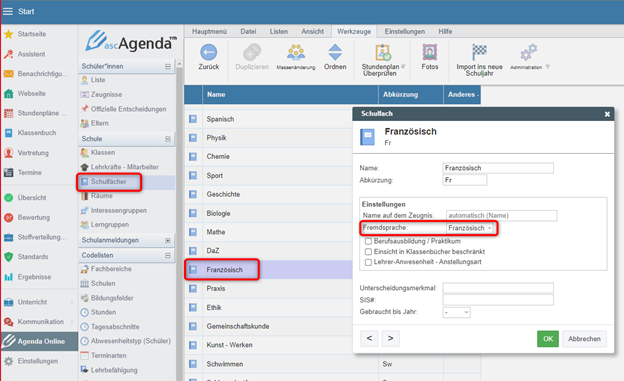Open Agenda Online in the sidebar

[x=39, y=341]
